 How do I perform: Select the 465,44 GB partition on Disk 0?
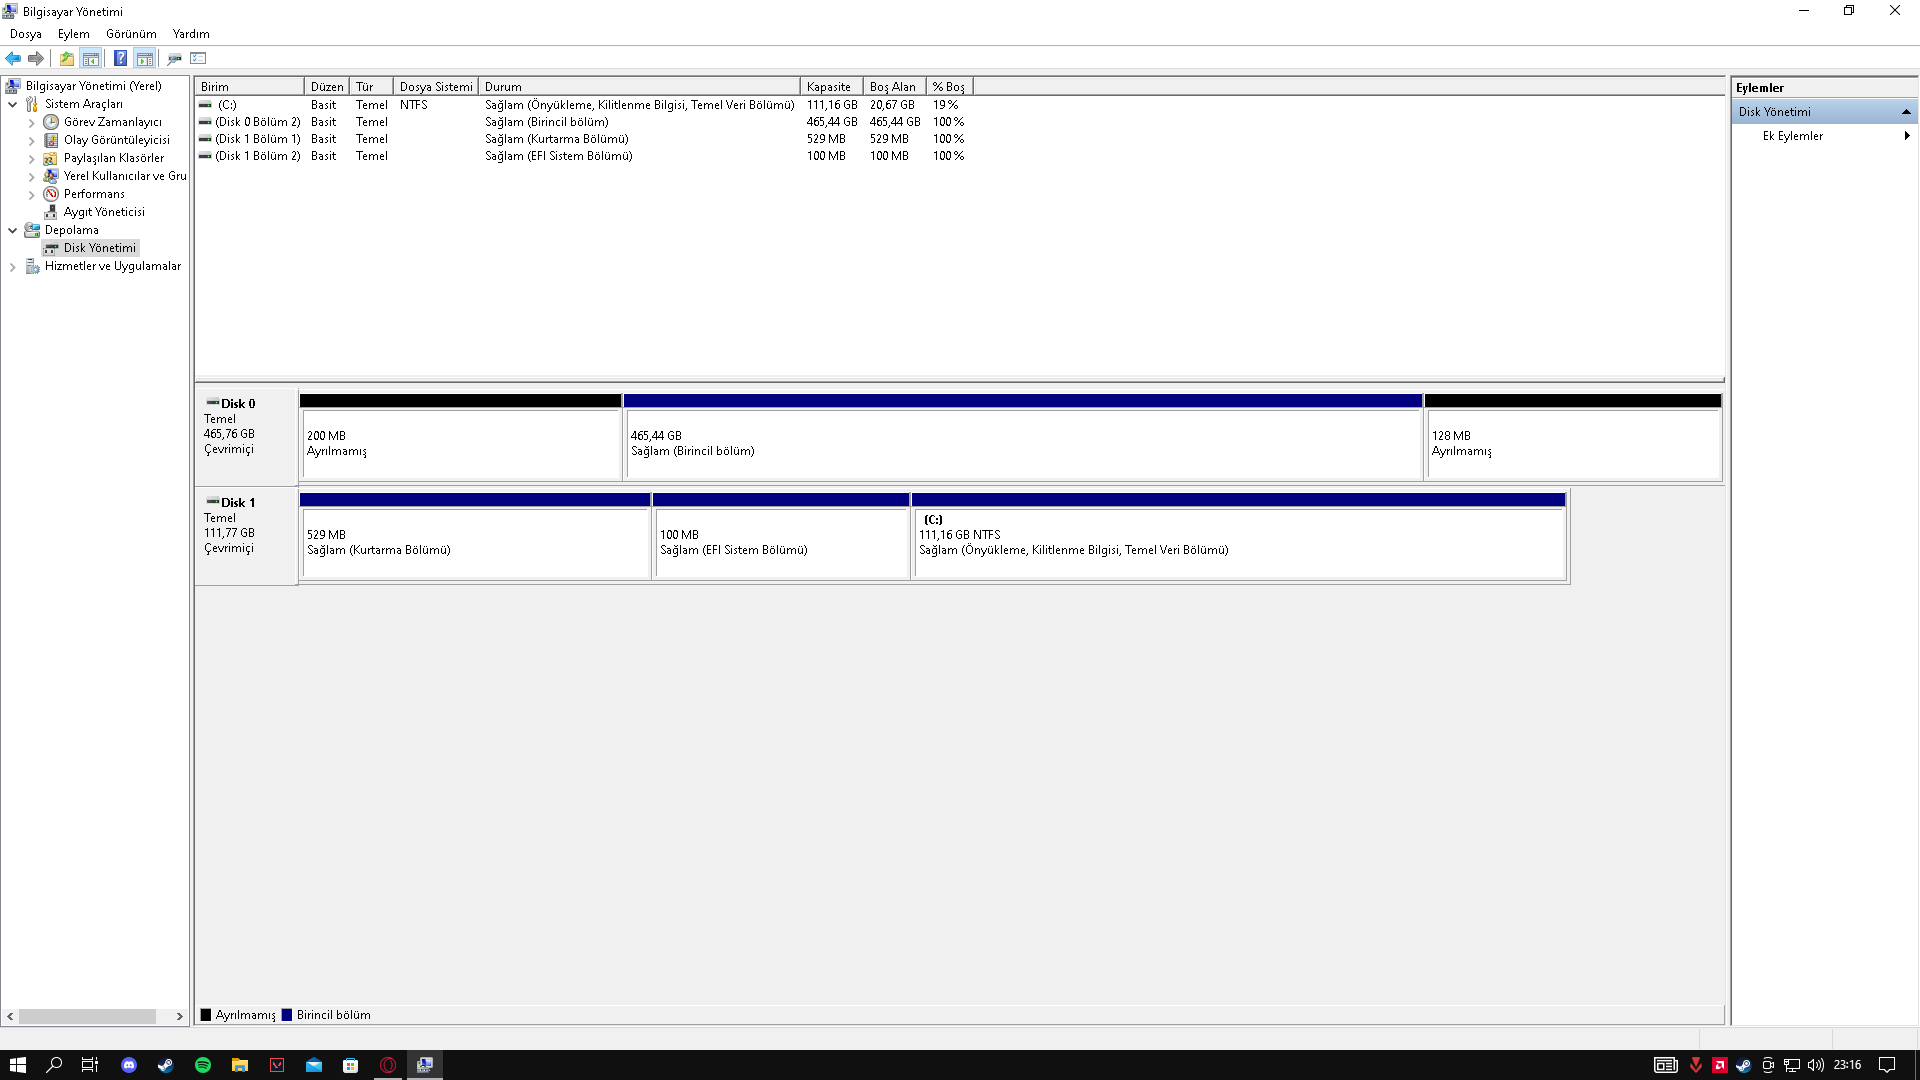1022,443
